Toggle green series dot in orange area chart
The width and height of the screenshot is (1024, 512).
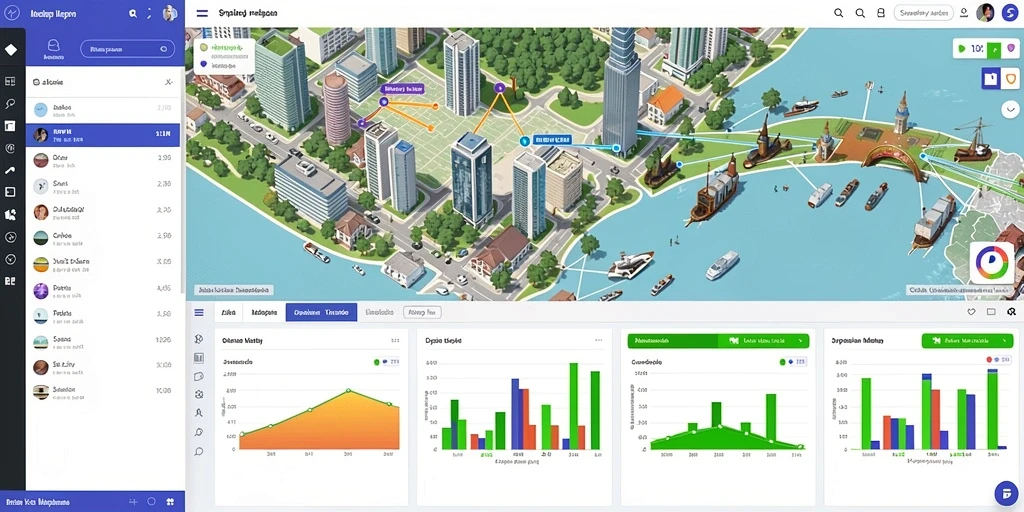[x=376, y=361]
